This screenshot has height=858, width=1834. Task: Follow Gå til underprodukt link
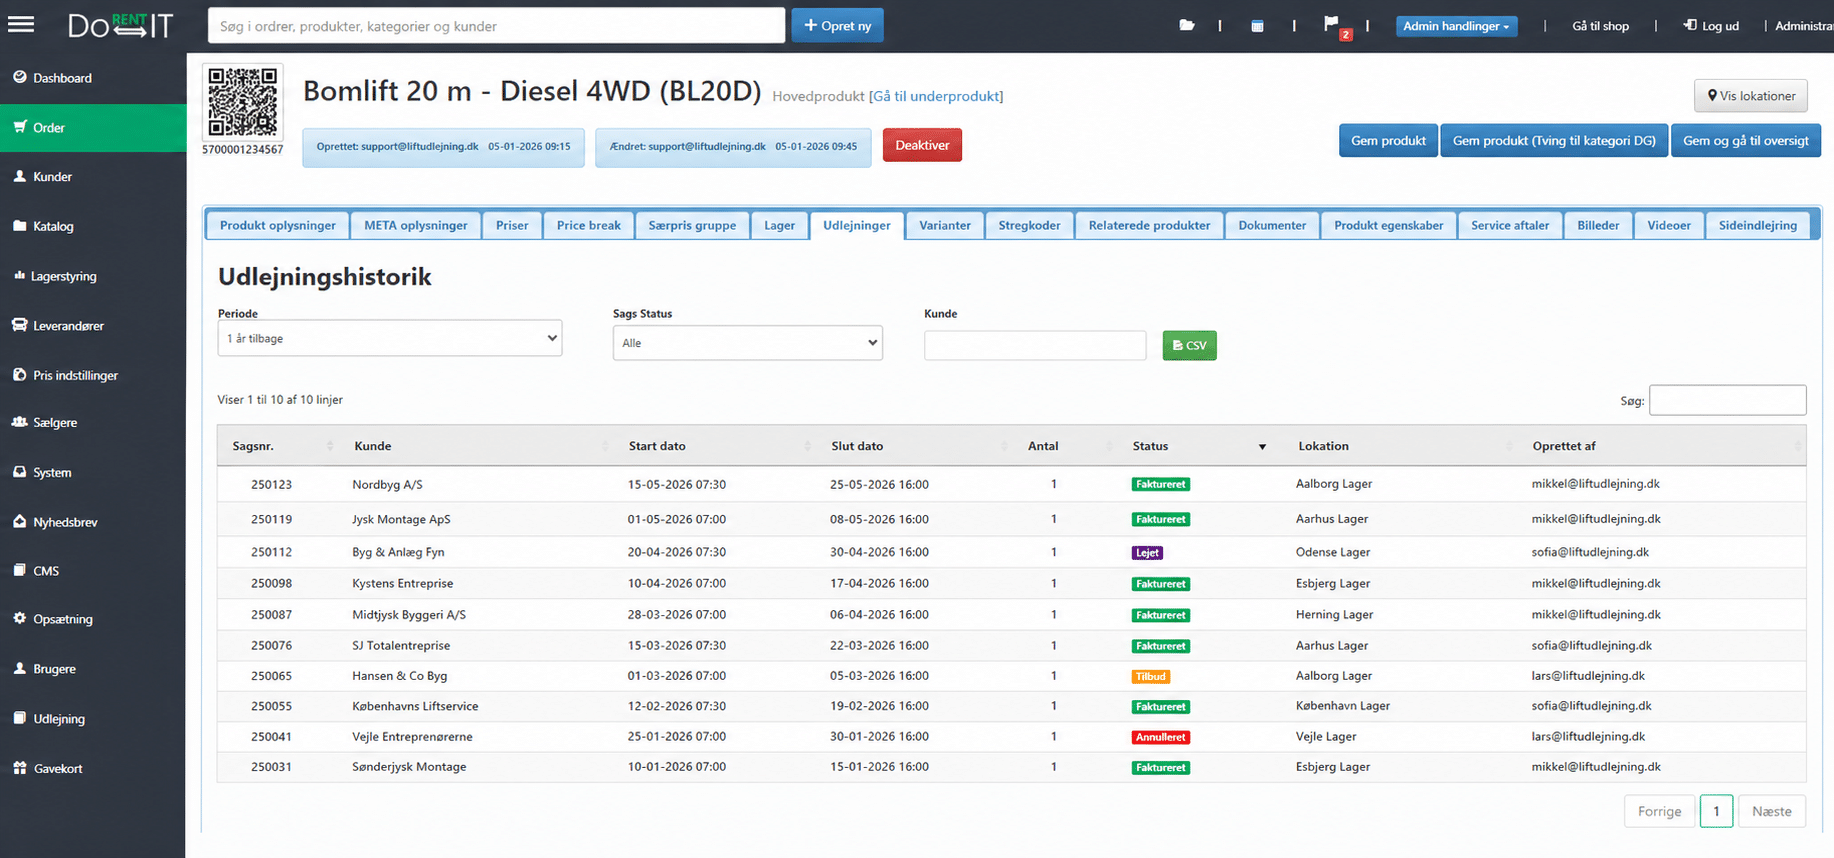pyautogui.click(x=936, y=97)
